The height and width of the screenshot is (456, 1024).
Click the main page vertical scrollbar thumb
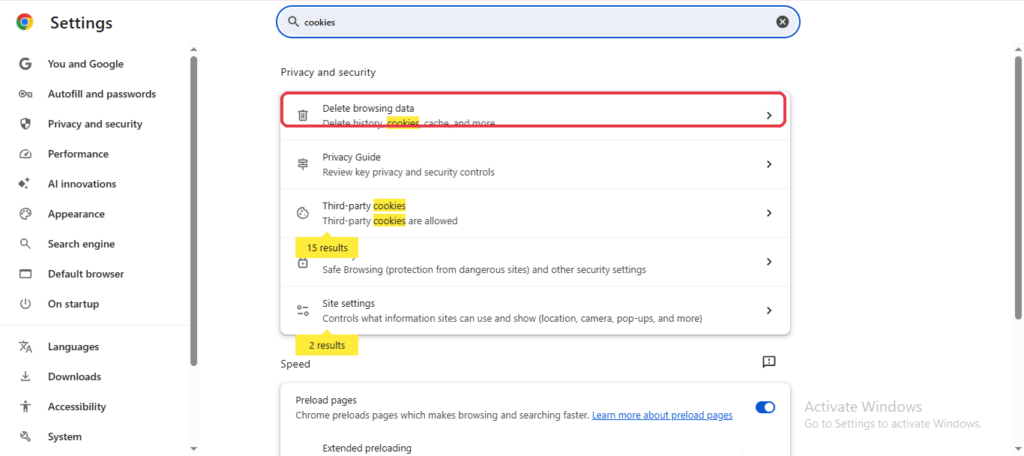coord(1017,189)
